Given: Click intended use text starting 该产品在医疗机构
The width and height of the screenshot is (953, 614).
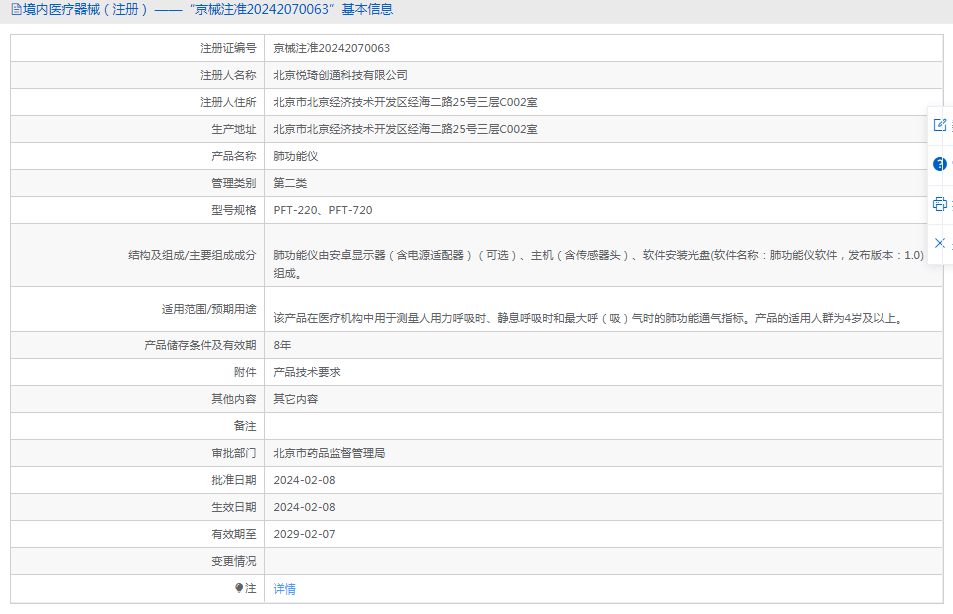Looking at the screenshot, I should point(589,318).
